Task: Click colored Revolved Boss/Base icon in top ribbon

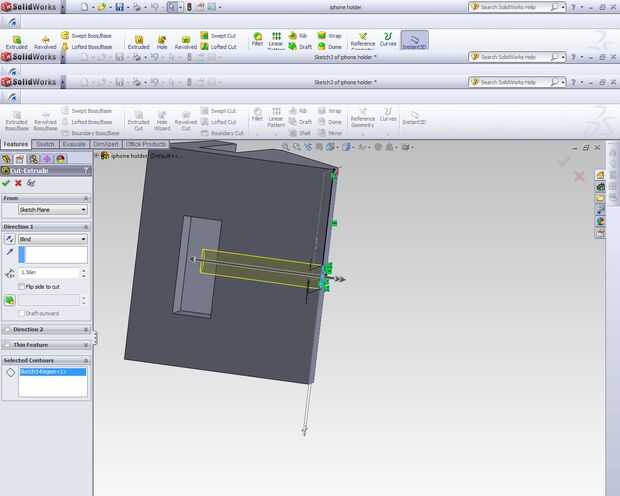Action: coord(45,42)
